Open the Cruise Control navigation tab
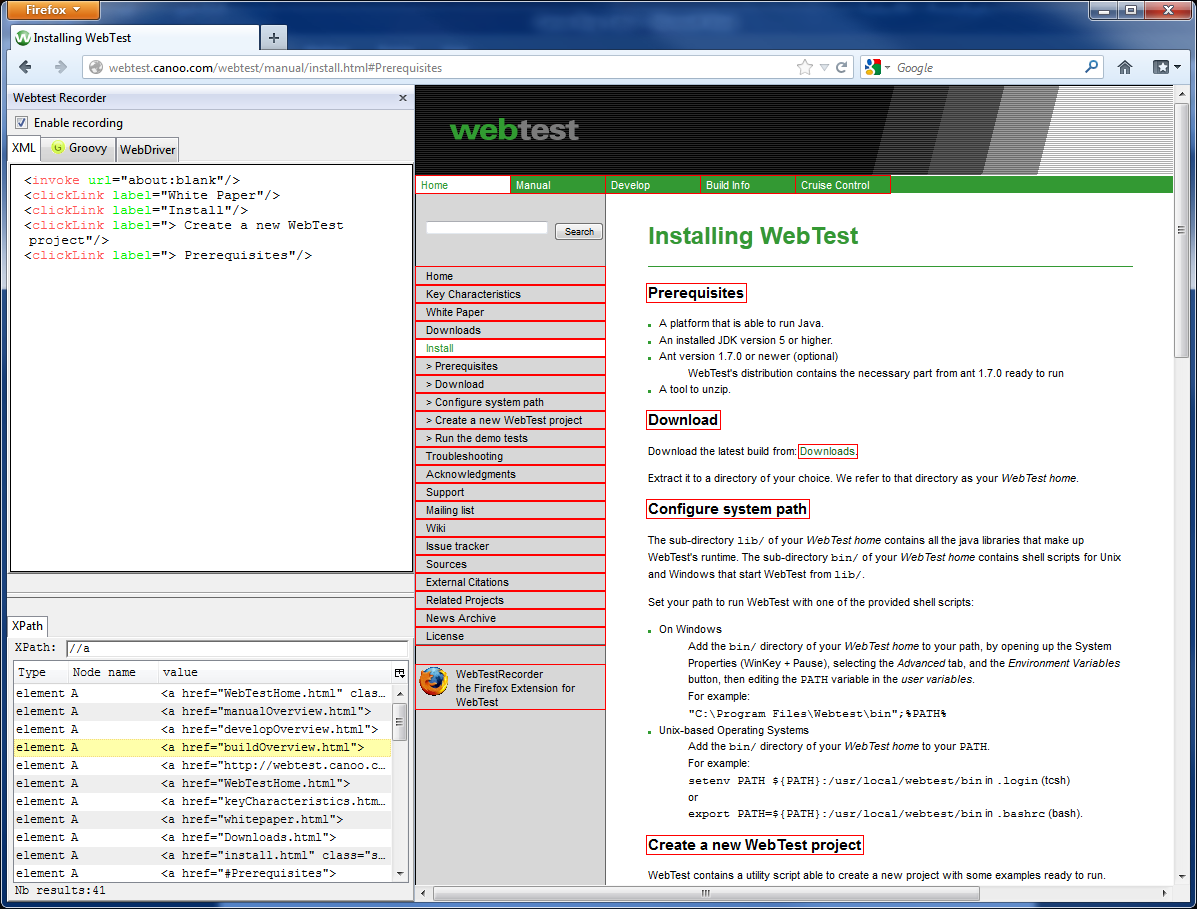 pos(843,185)
